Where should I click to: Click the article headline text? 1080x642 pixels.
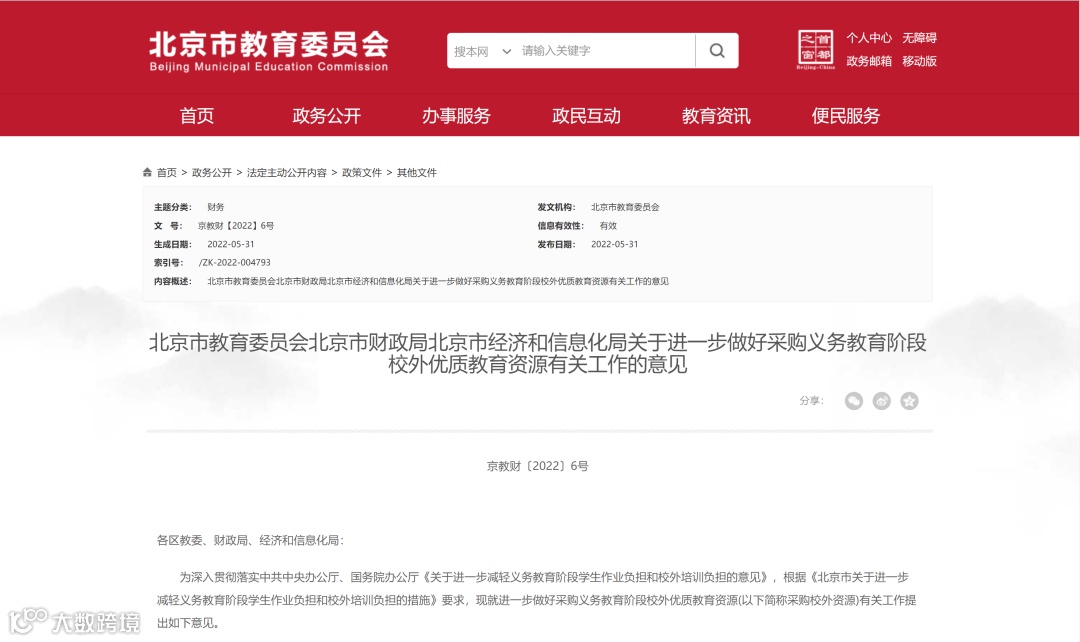[x=538, y=353]
